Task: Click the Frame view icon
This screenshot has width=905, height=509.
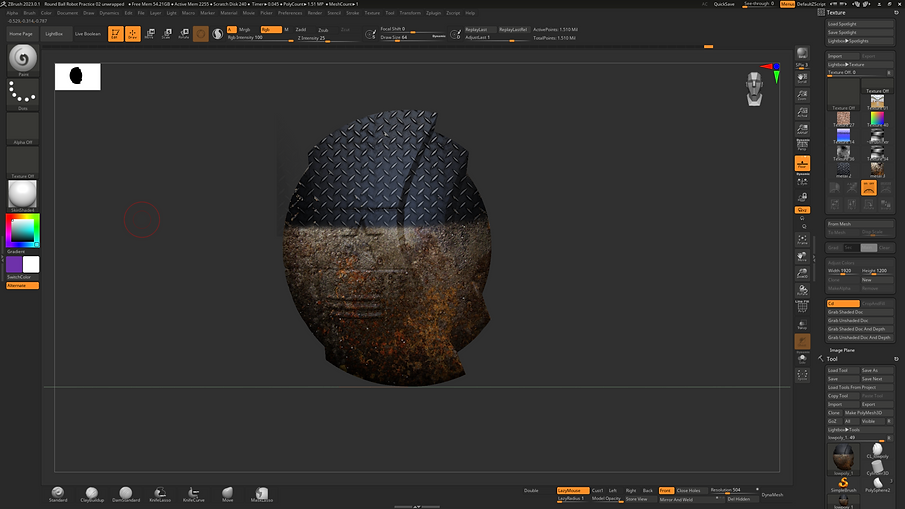Action: 802,239
